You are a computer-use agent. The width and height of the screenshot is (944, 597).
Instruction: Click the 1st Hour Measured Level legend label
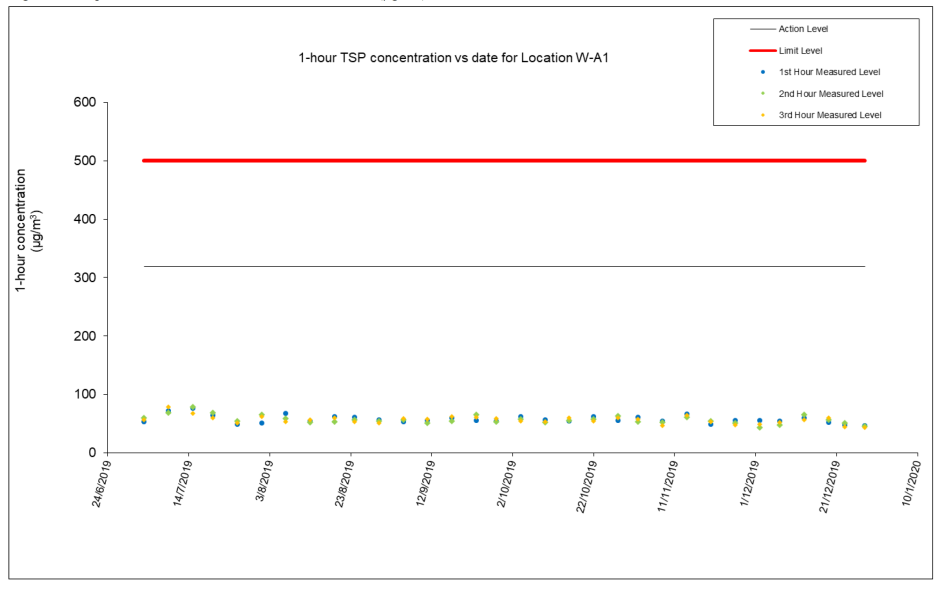pyautogui.click(x=830, y=72)
